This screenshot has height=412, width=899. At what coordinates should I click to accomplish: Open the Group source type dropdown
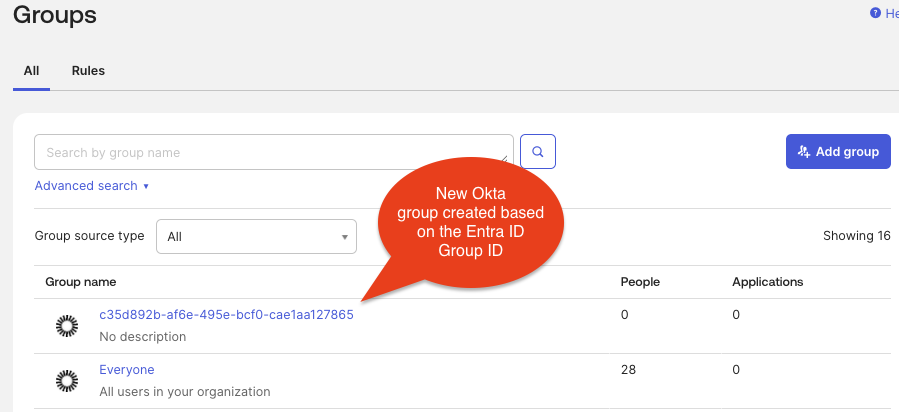coord(256,237)
